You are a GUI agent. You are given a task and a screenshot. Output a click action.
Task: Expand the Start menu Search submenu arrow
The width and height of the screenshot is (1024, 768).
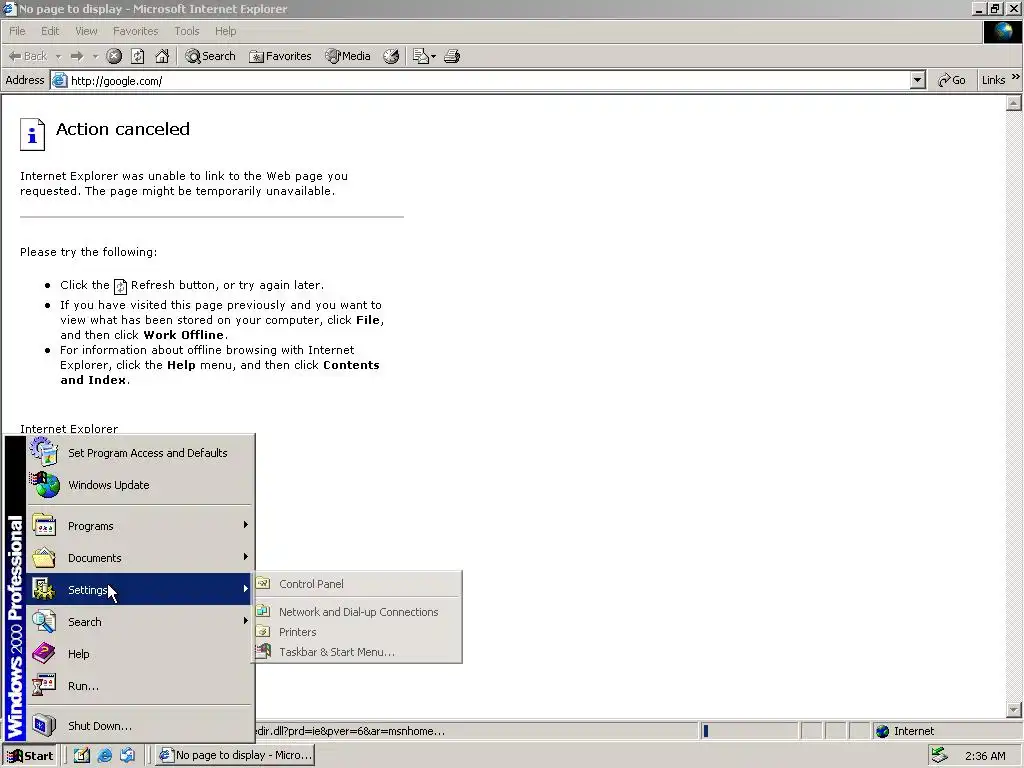pyautogui.click(x=246, y=620)
